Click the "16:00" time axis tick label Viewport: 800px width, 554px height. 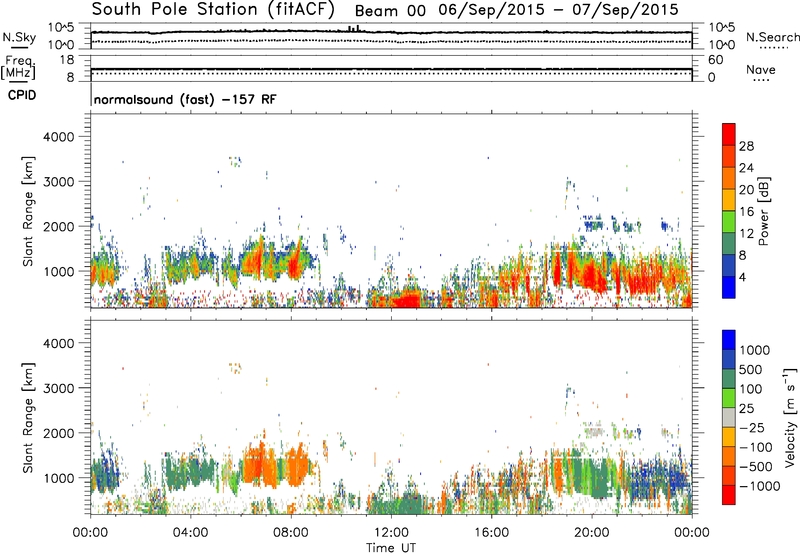pos(491,533)
